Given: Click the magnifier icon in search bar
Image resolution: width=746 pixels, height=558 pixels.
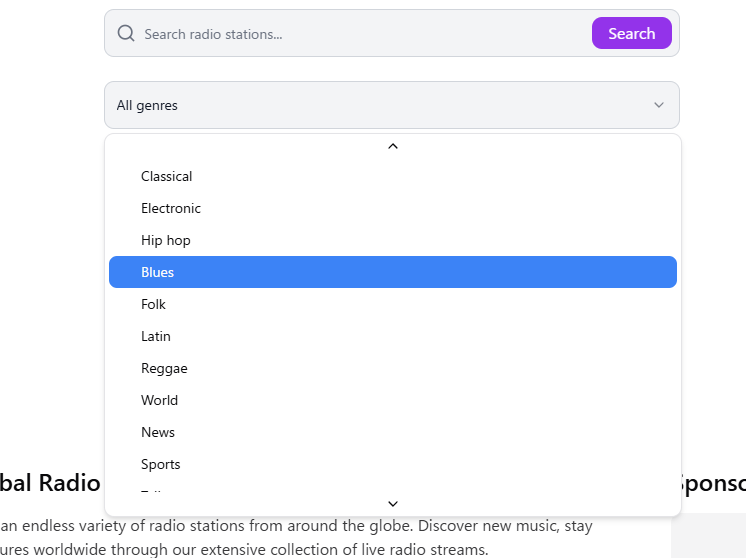Looking at the screenshot, I should pos(126,33).
